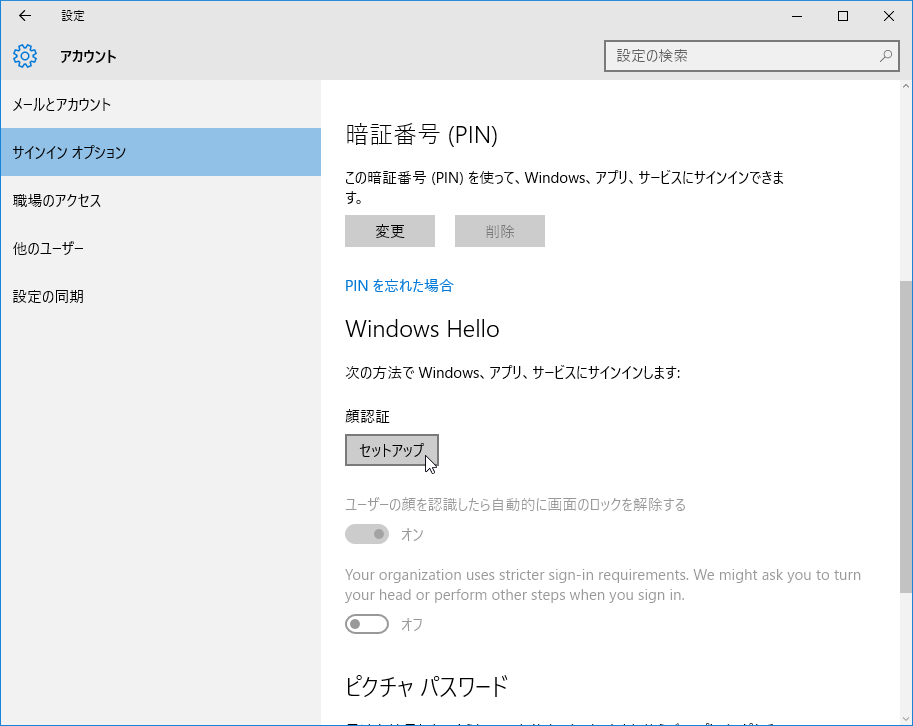
Task: Click the scrollbar up arrow
Action: click(x=905, y=86)
